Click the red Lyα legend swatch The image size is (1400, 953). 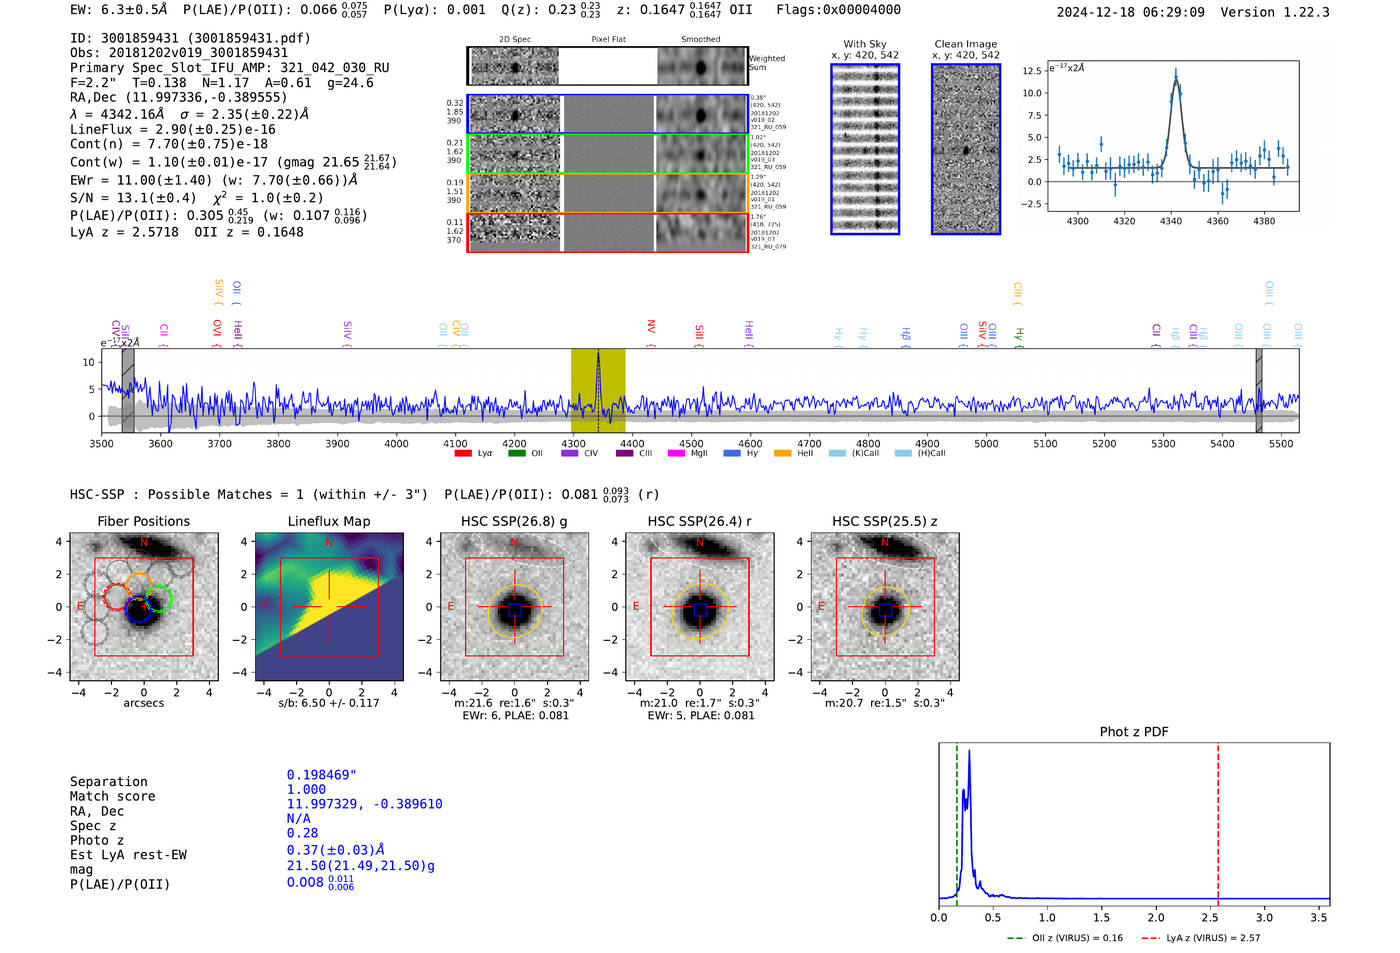463,454
